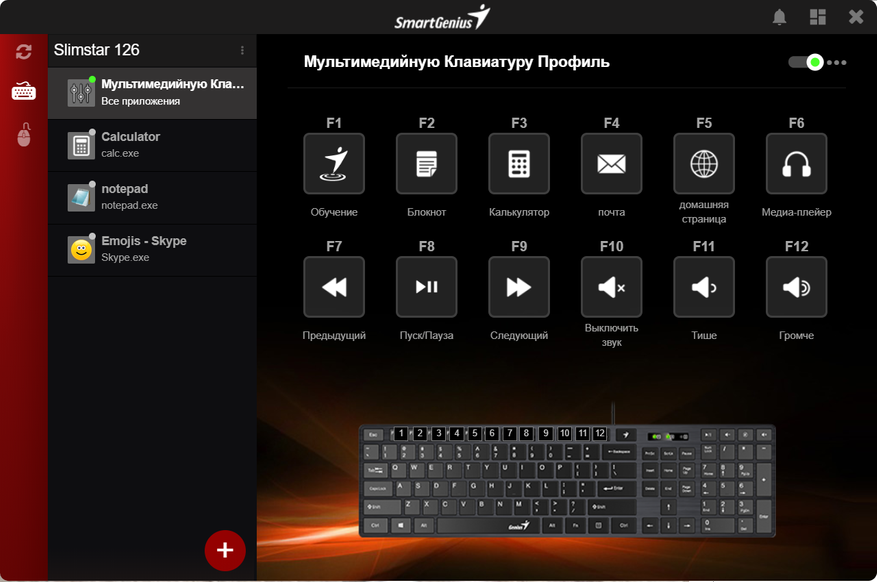Viewport: 877px width, 582px height.
Task: Open the notifications bell icon
Action: (x=780, y=17)
